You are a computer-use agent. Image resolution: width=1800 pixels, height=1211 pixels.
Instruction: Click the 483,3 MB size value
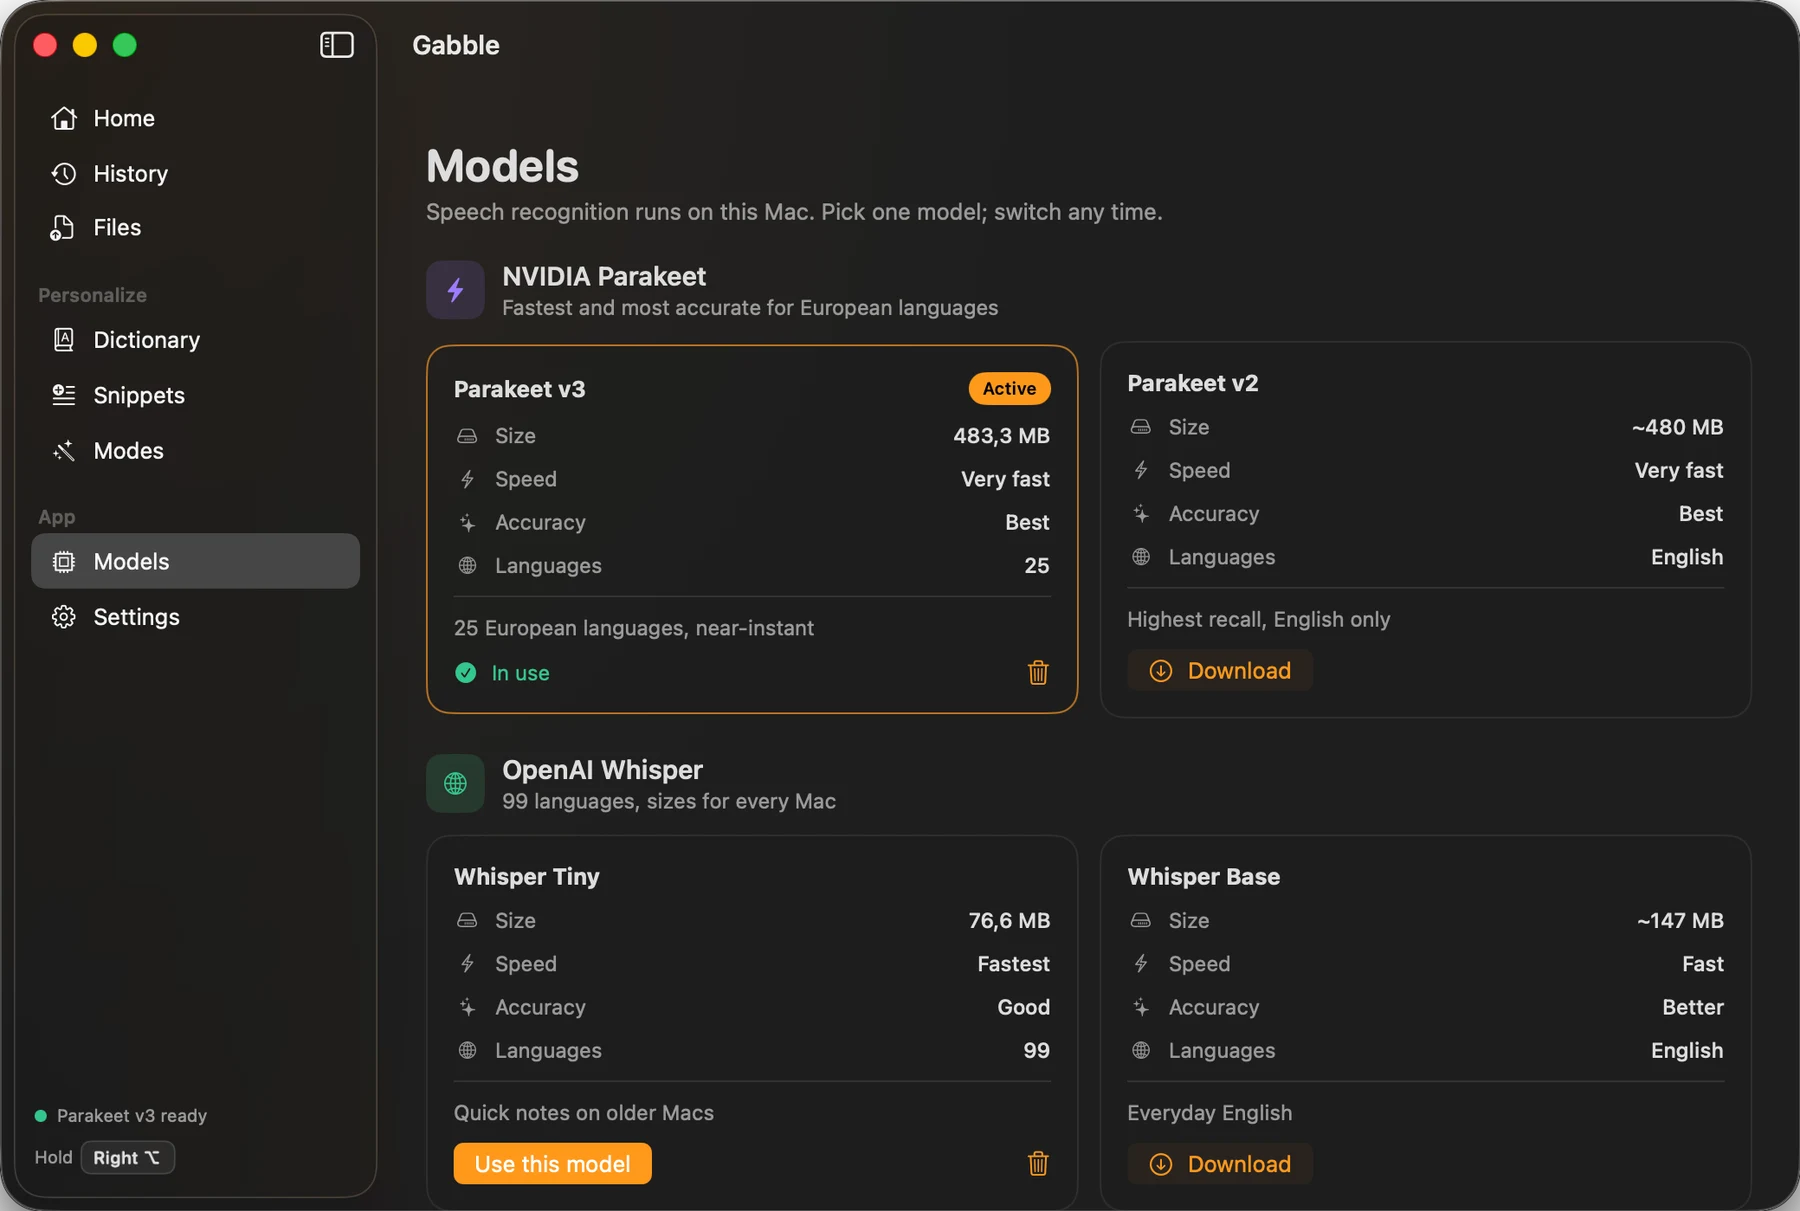point(1001,436)
